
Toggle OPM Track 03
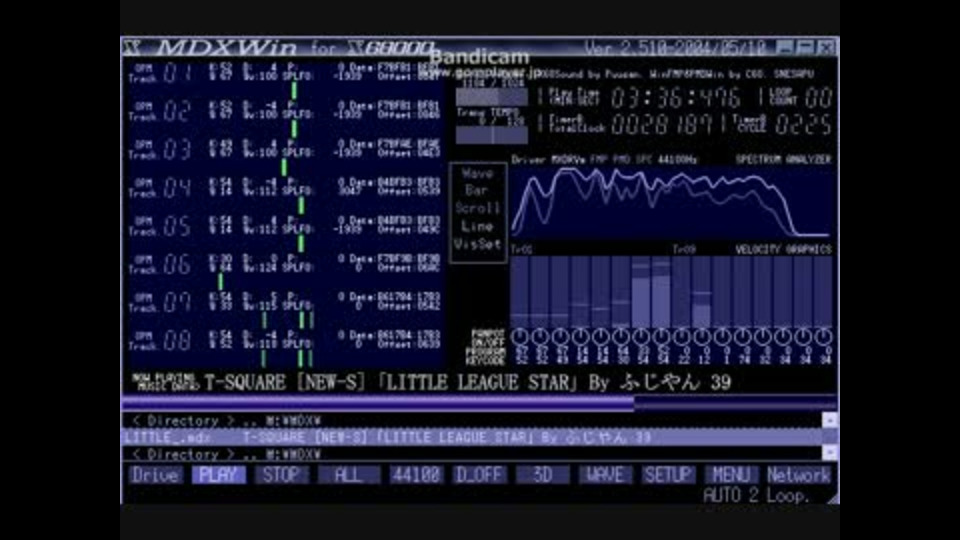pos(161,149)
